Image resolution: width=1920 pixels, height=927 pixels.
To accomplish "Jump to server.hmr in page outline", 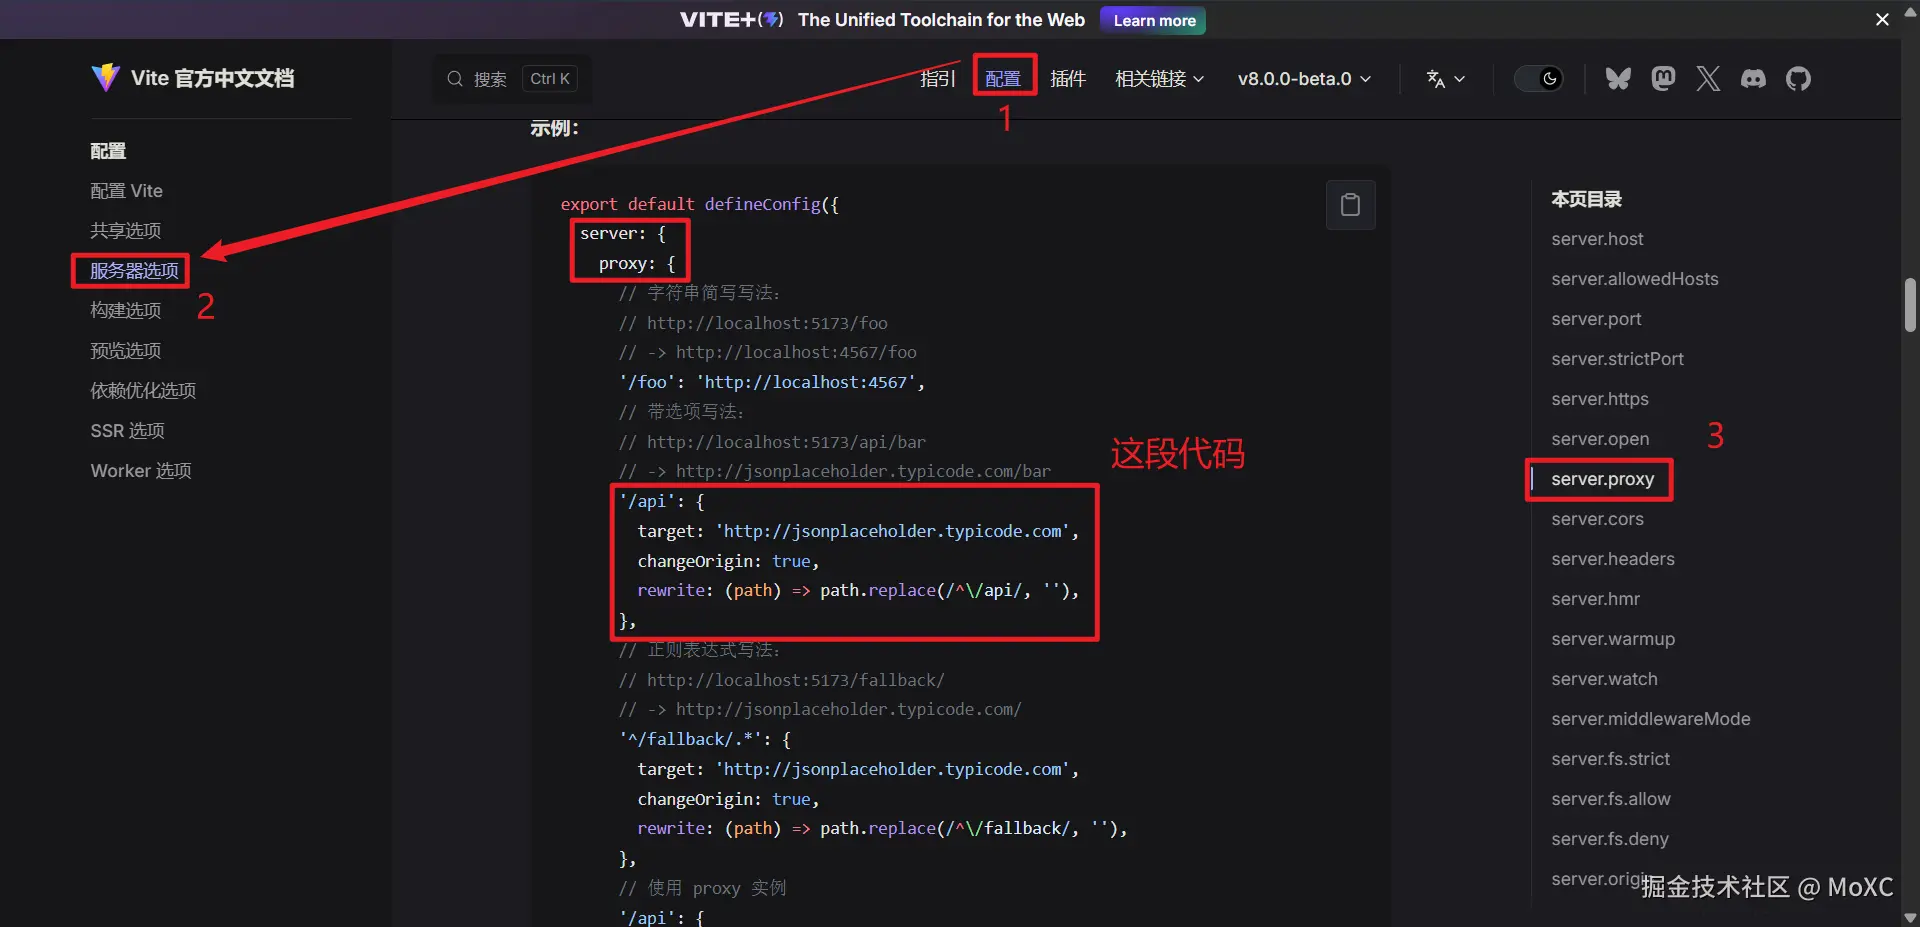I will coord(1595,599).
